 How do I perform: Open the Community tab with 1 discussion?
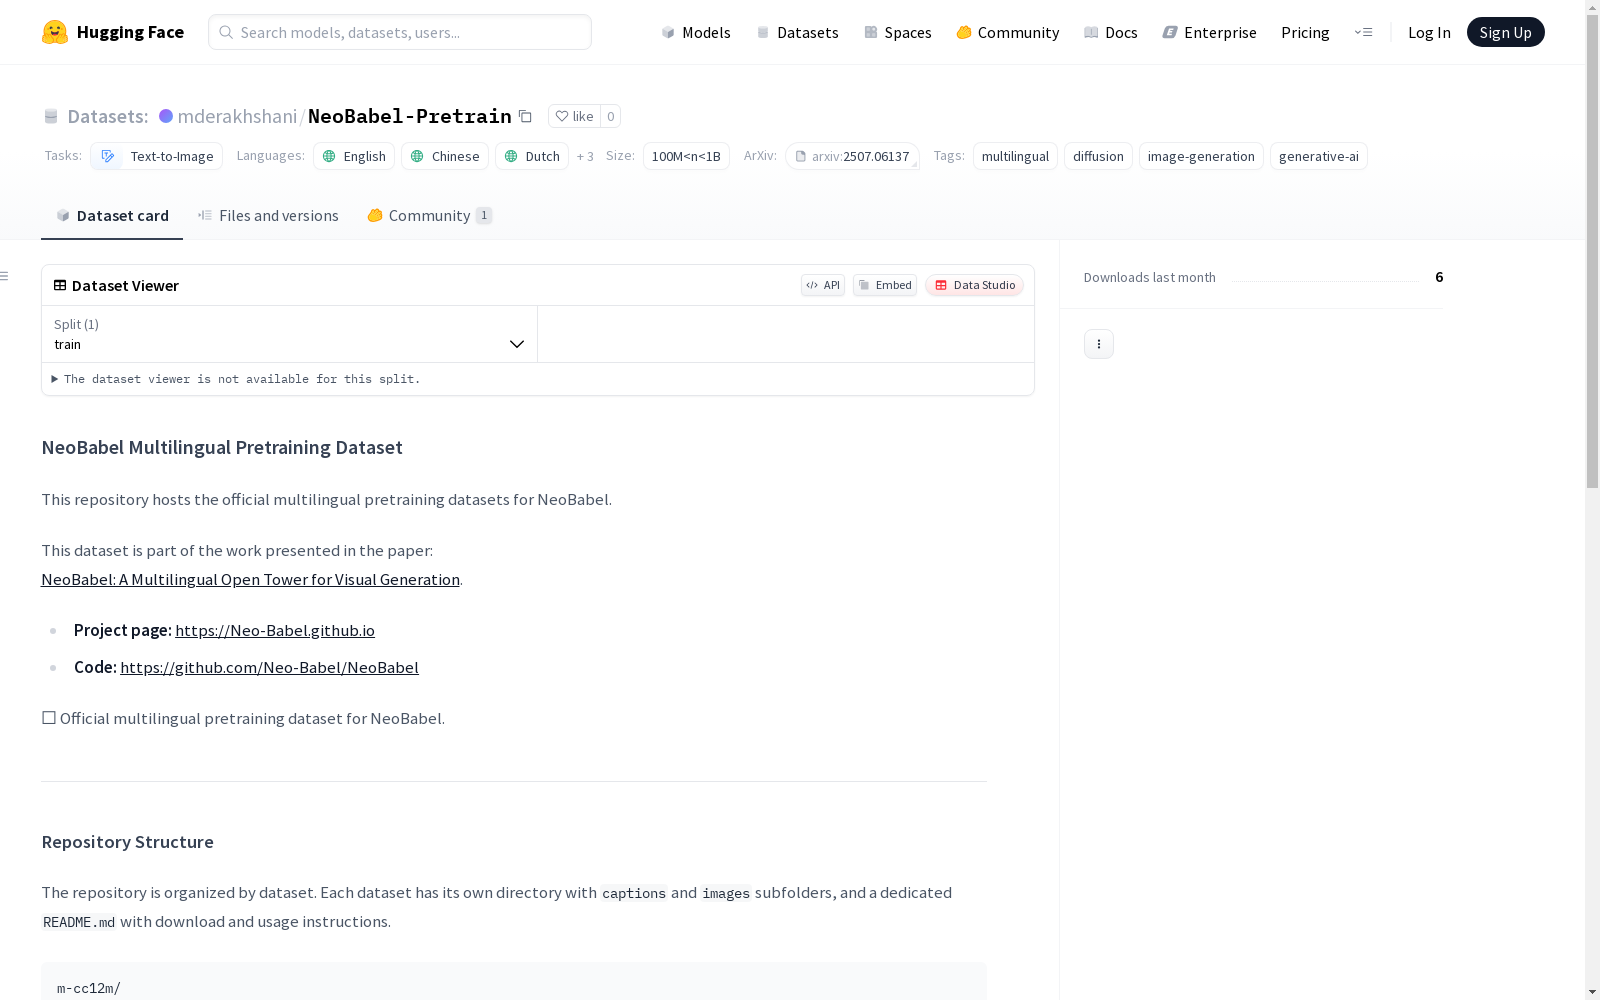pyautogui.click(x=430, y=215)
